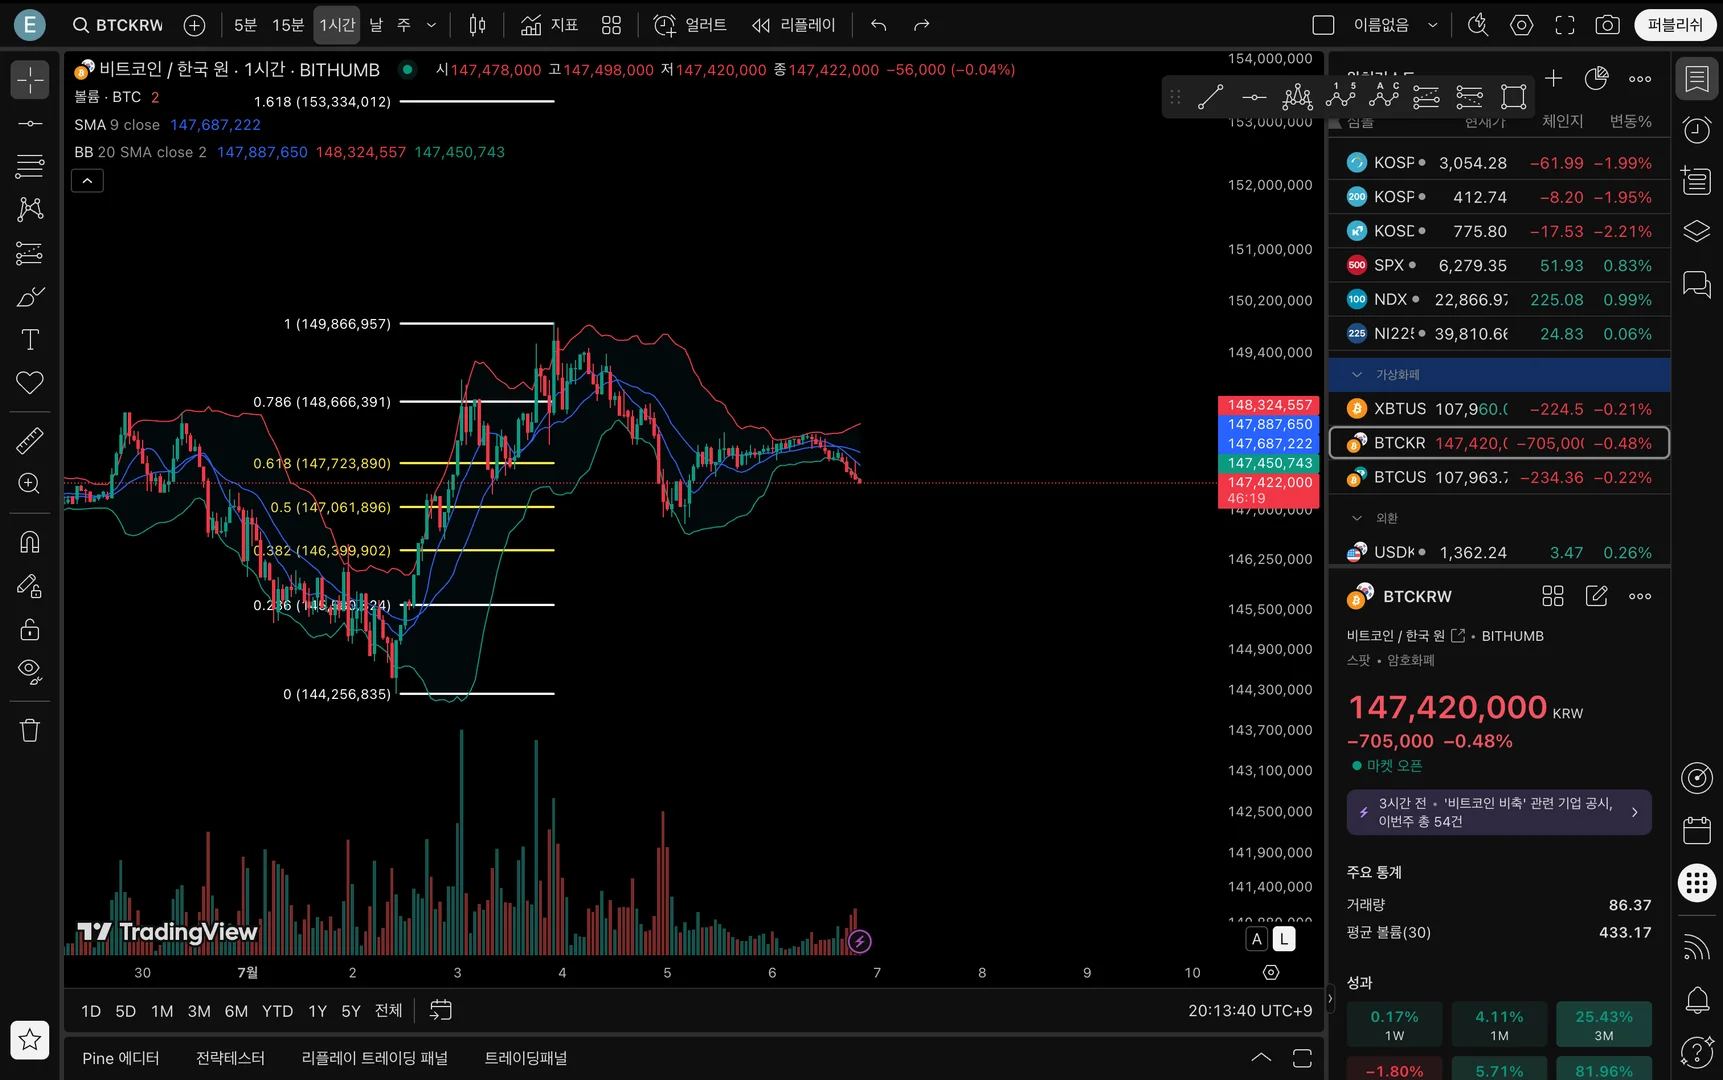This screenshot has width=1723, height=1080.
Task: Open the Pine 에디터 tab
Action: click(x=121, y=1058)
